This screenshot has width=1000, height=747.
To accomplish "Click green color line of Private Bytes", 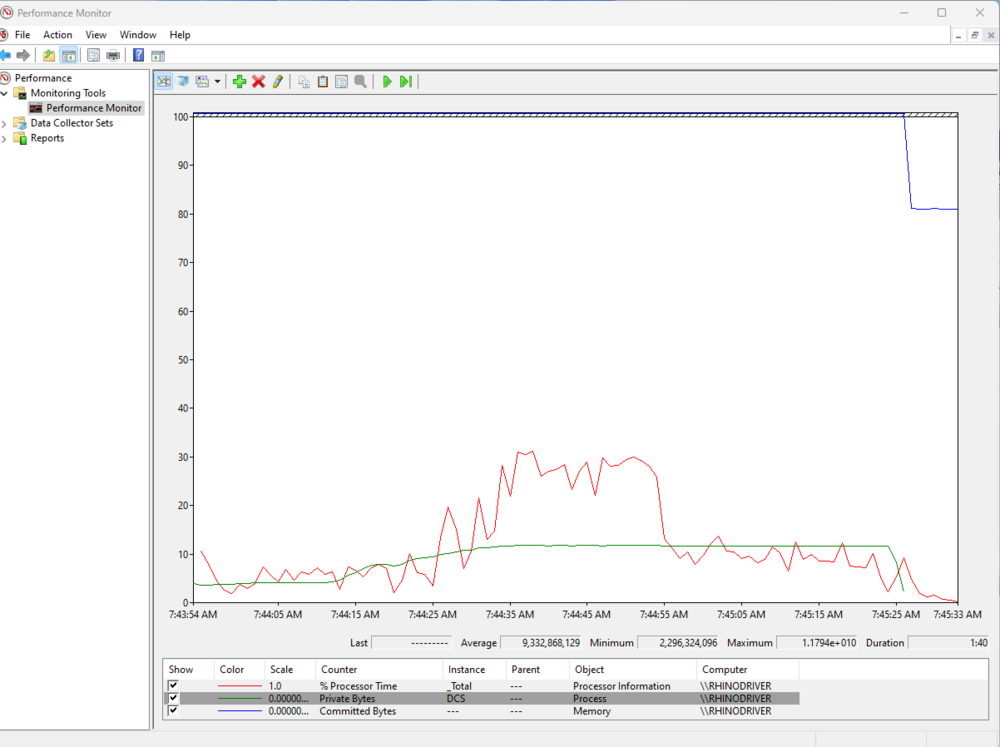I will pyautogui.click(x=240, y=699).
